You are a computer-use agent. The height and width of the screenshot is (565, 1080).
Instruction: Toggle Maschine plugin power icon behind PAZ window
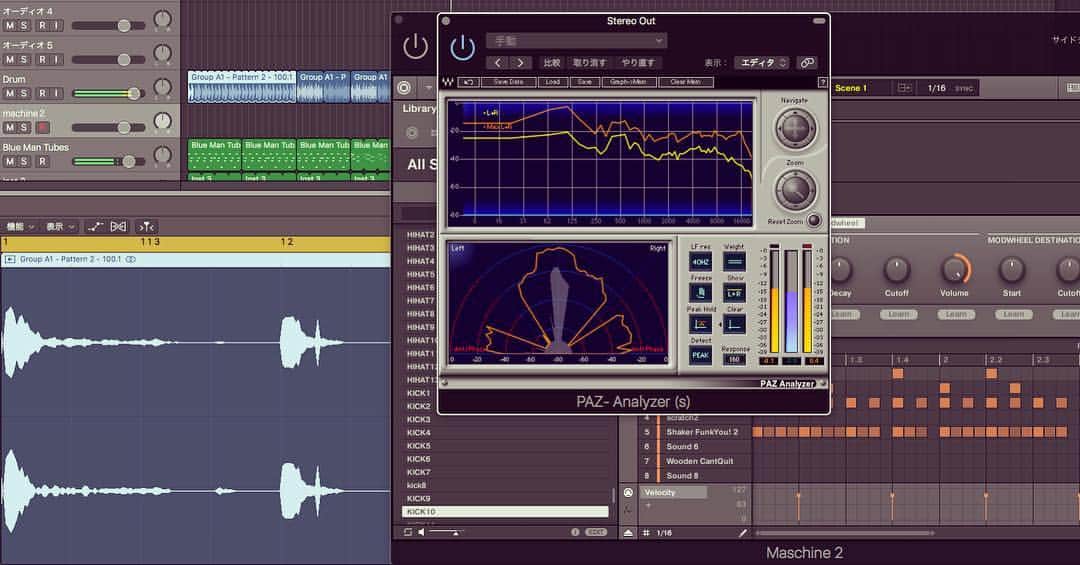pos(415,47)
